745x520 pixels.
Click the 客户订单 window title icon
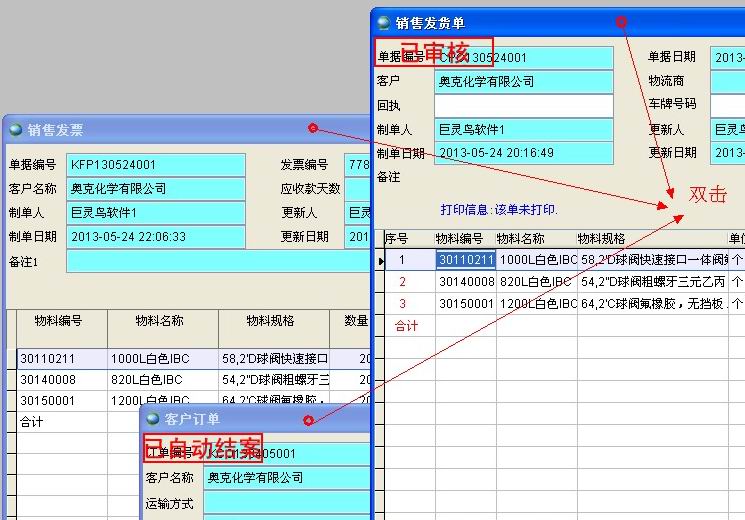pyautogui.click(x=153, y=419)
